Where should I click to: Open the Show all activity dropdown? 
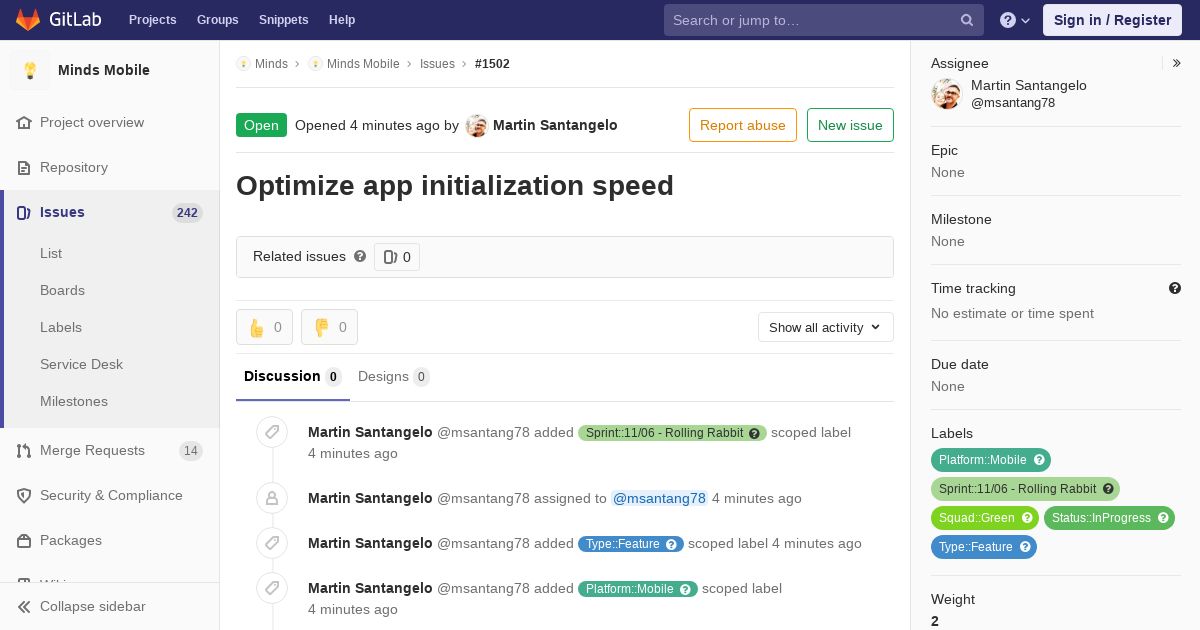[826, 327]
